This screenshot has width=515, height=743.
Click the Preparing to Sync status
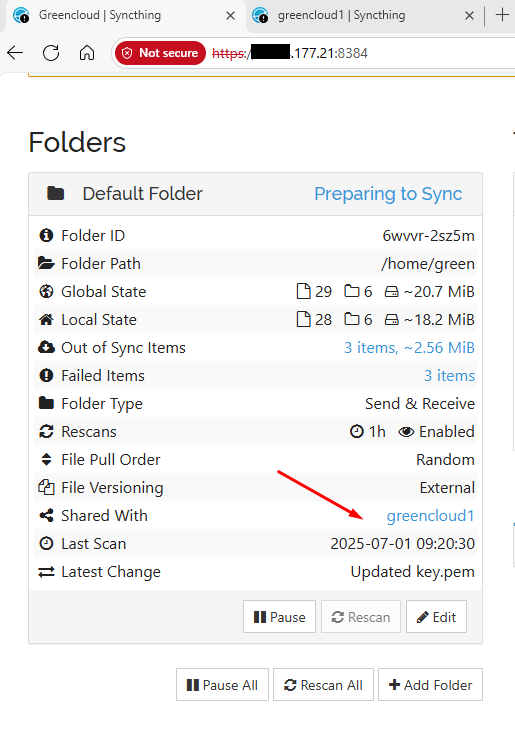tap(388, 194)
